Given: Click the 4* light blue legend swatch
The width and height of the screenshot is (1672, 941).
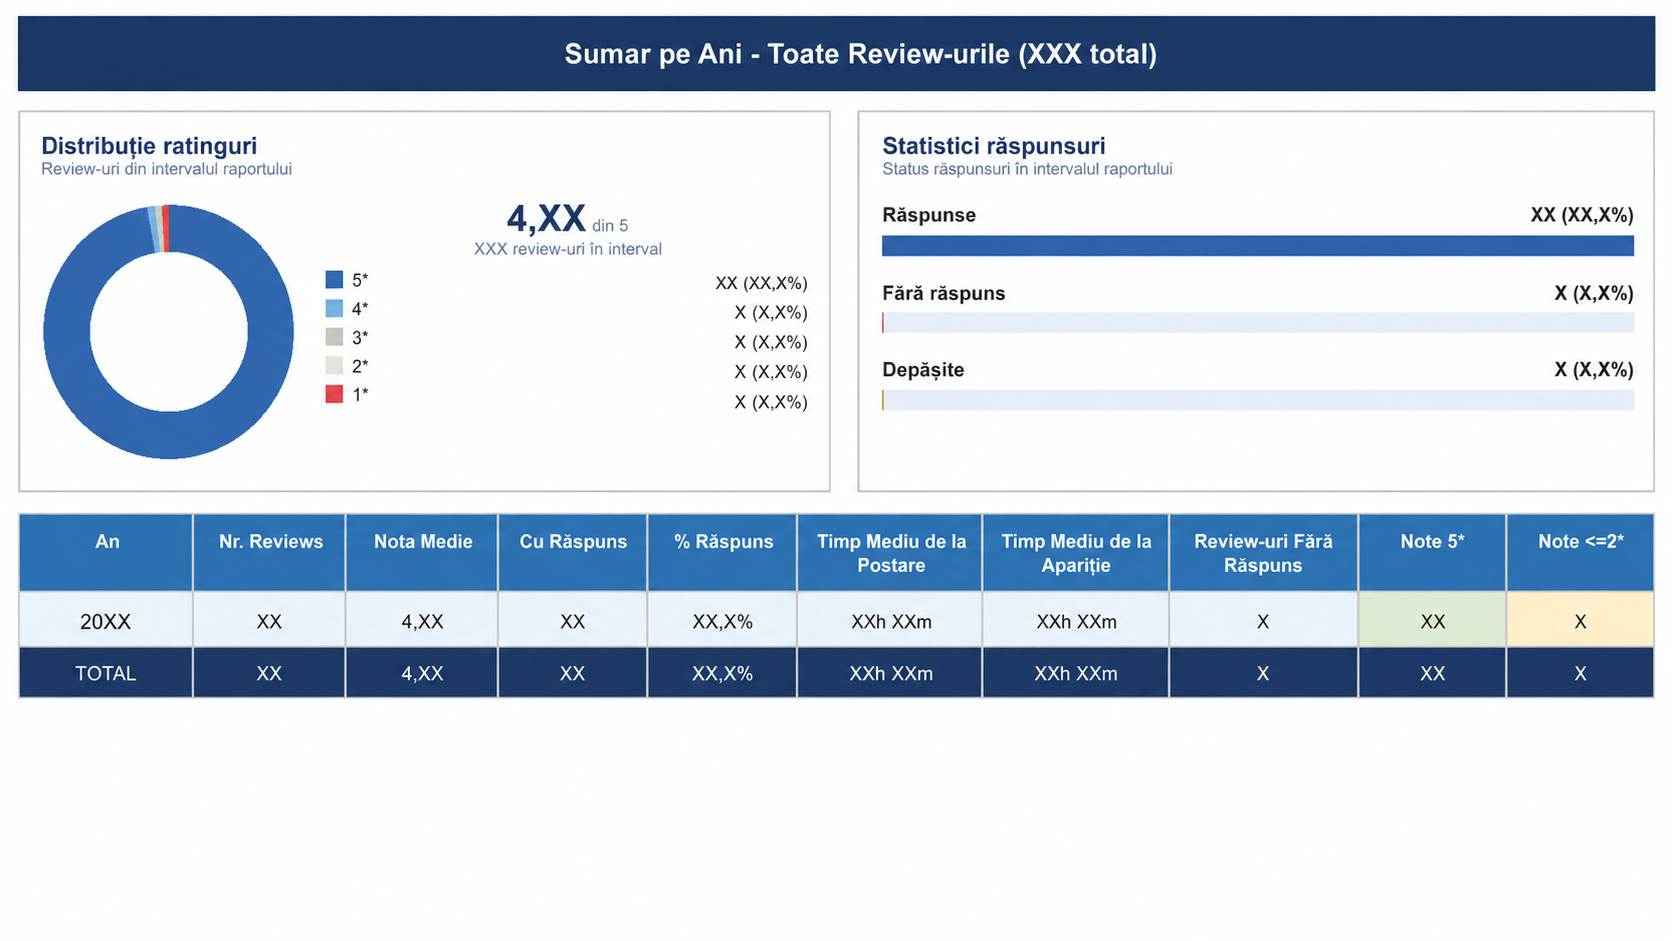Looking at the screenshot, I should click(334, 308).
